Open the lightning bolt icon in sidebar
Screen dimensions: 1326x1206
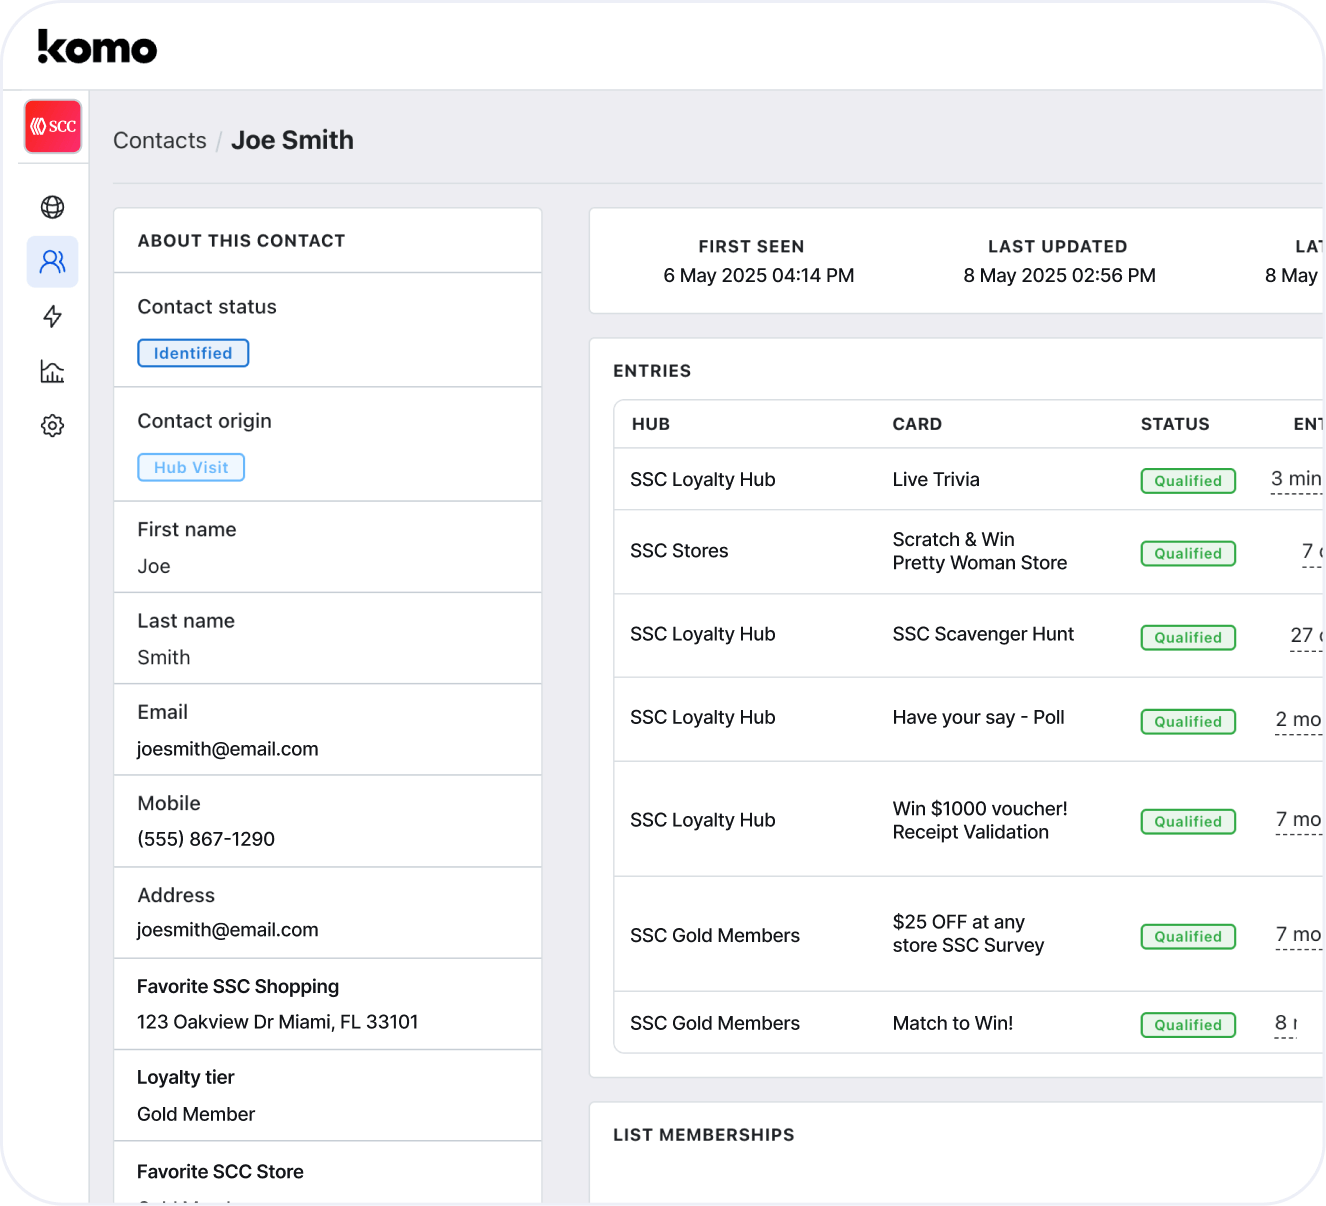(x=53, y=317)
